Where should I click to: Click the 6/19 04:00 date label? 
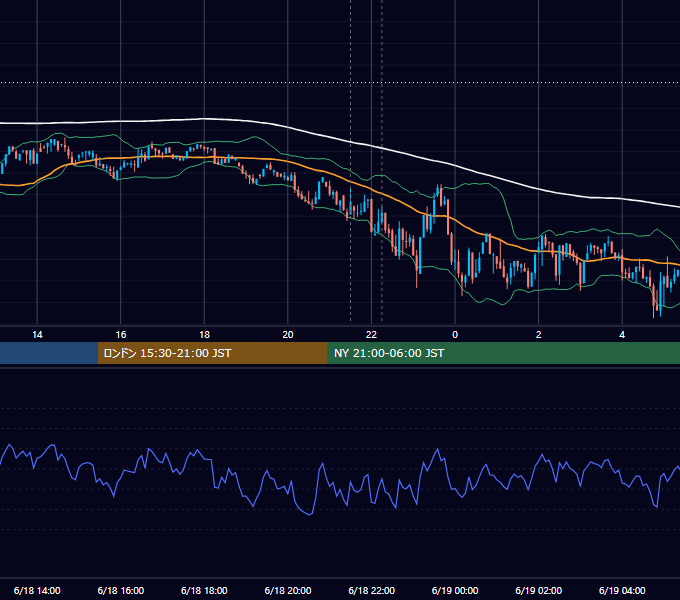tap(622, 590)
